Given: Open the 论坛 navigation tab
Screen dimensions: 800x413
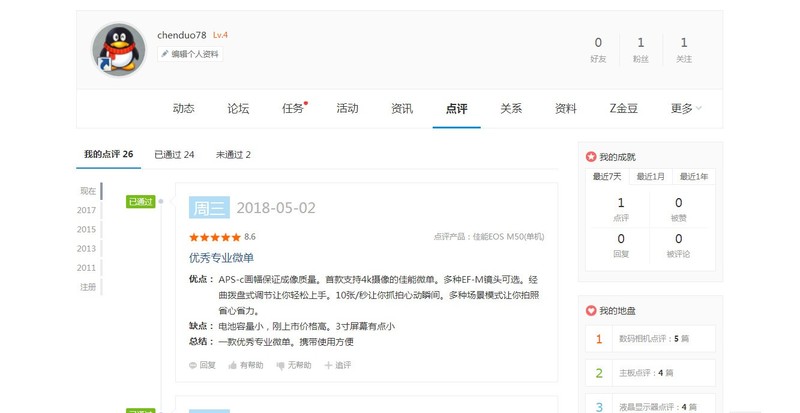Looking at the screenshot, I should tap(238, 108).
